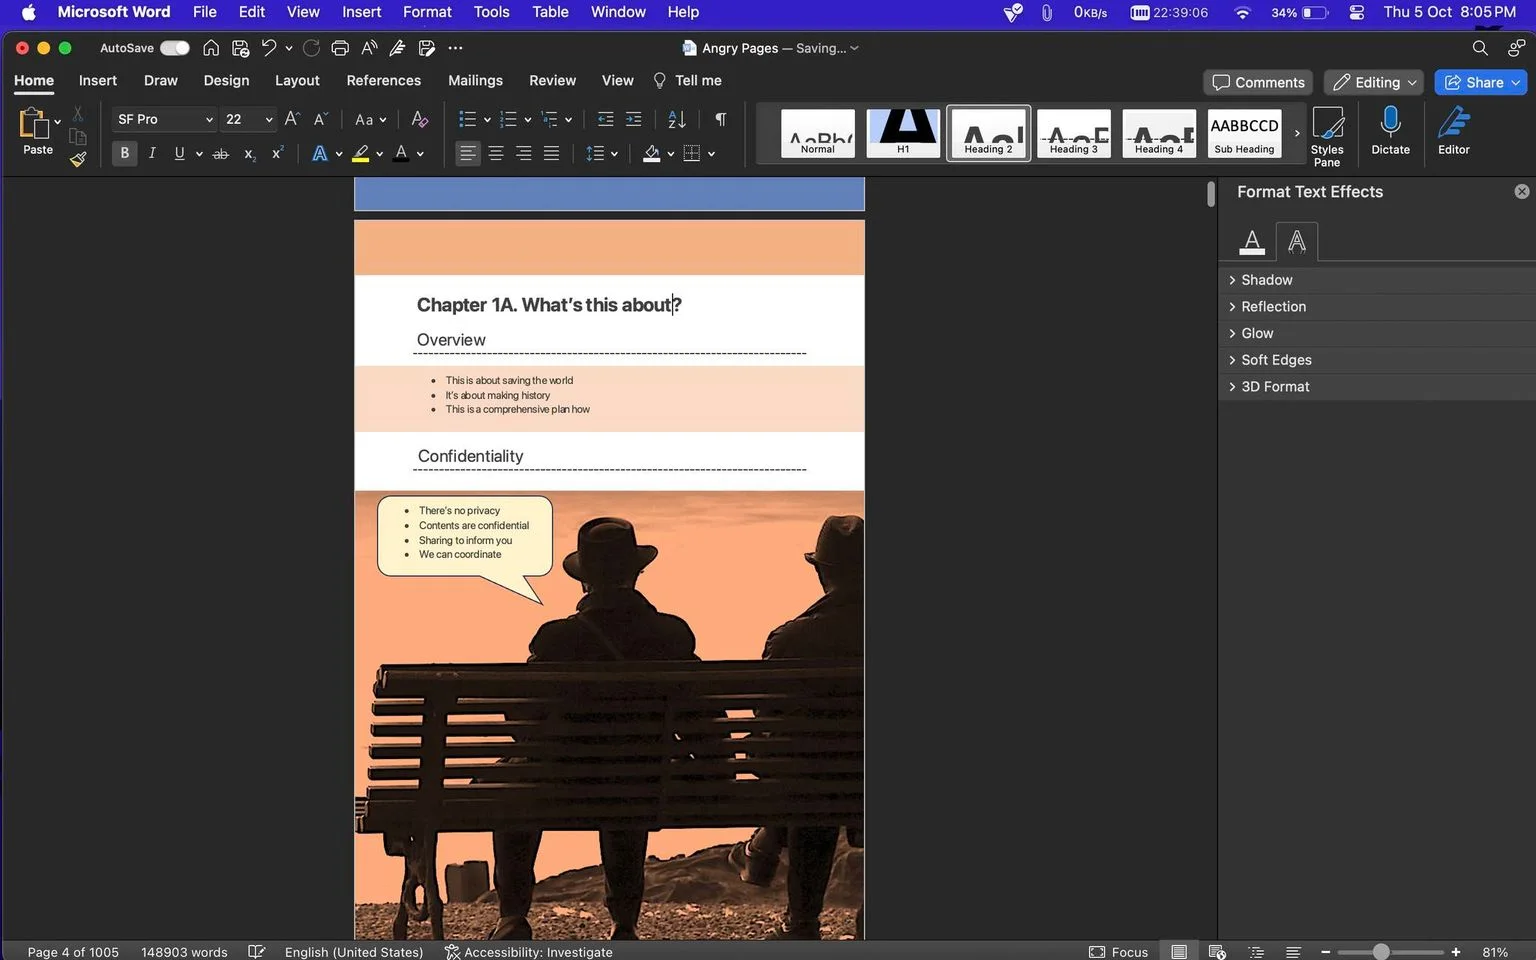Toggle Bold formatting button
1536x960 pixels.
point(124,153)
